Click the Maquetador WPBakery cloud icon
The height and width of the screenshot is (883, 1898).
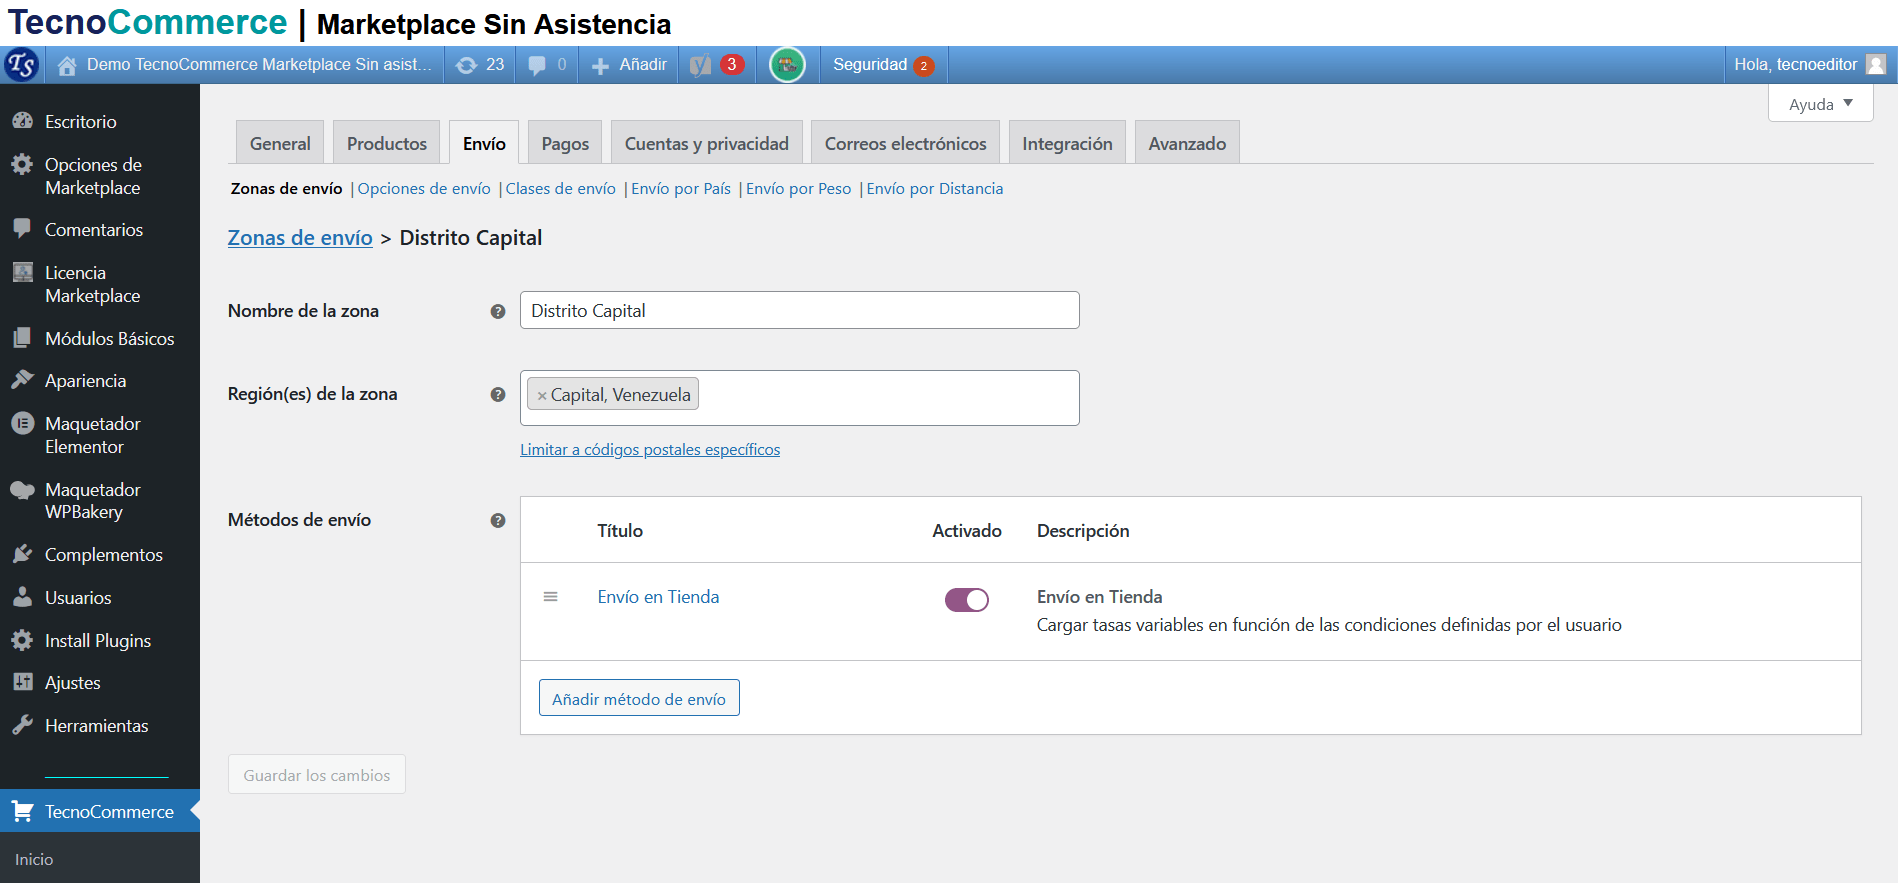click(x=22, y=489)
